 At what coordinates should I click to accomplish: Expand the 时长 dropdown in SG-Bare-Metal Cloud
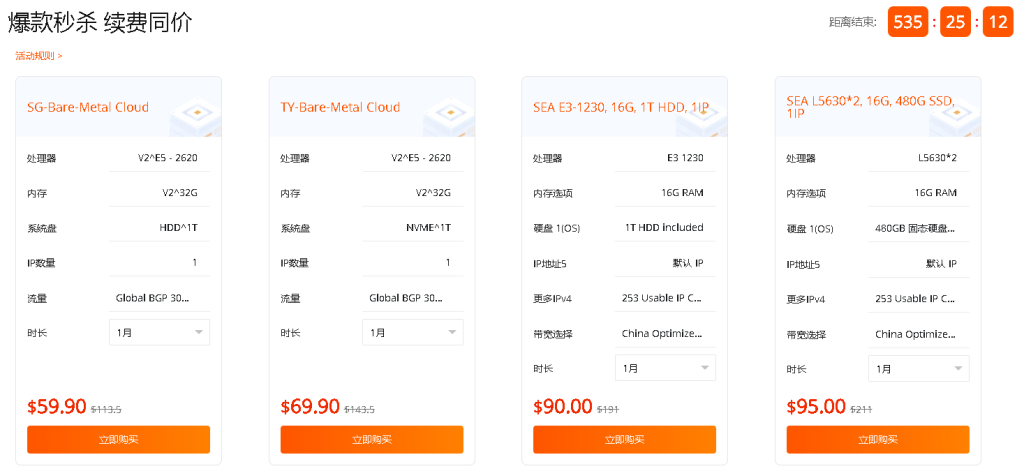tap(159, 332)
